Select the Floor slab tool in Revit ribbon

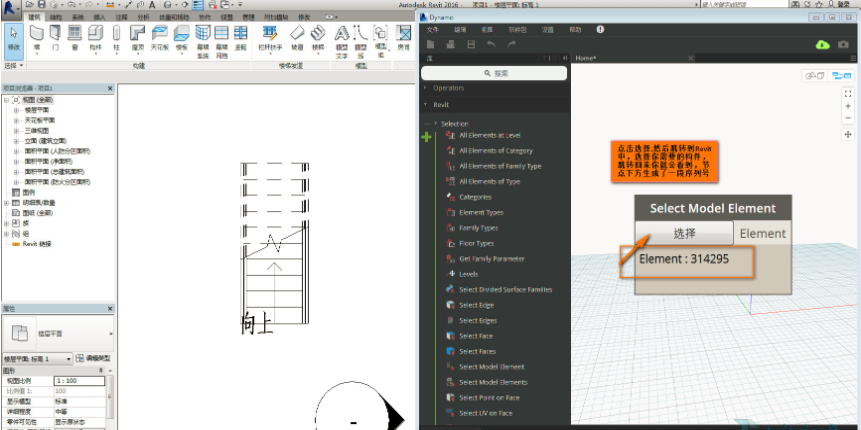181,39
